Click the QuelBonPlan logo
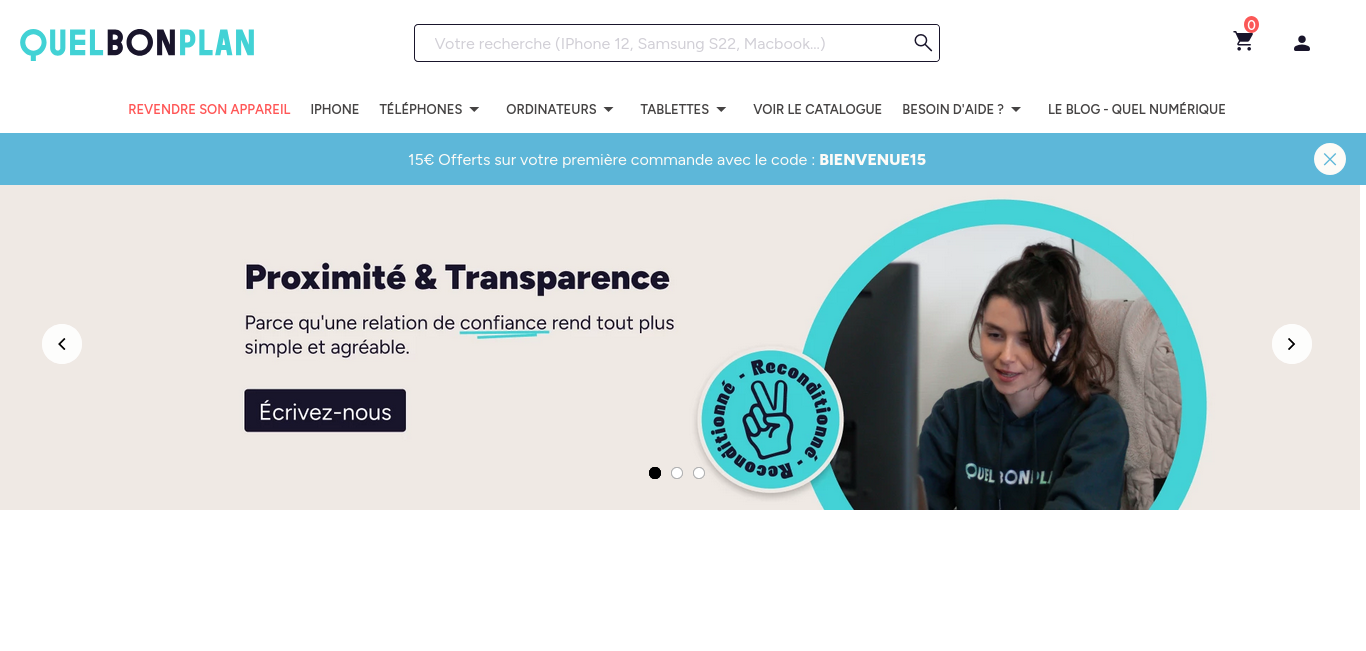 pyautogui.click(x=137, y=43)
